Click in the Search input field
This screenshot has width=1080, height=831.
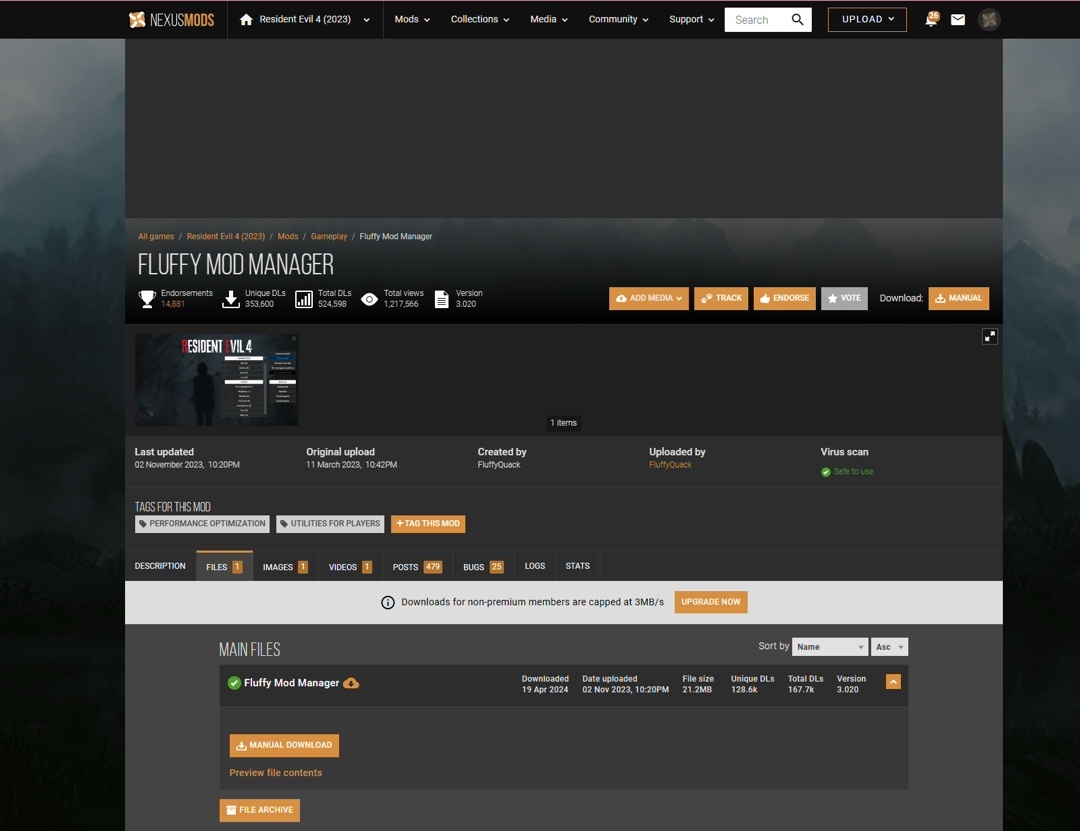click(x=757, y=20)
